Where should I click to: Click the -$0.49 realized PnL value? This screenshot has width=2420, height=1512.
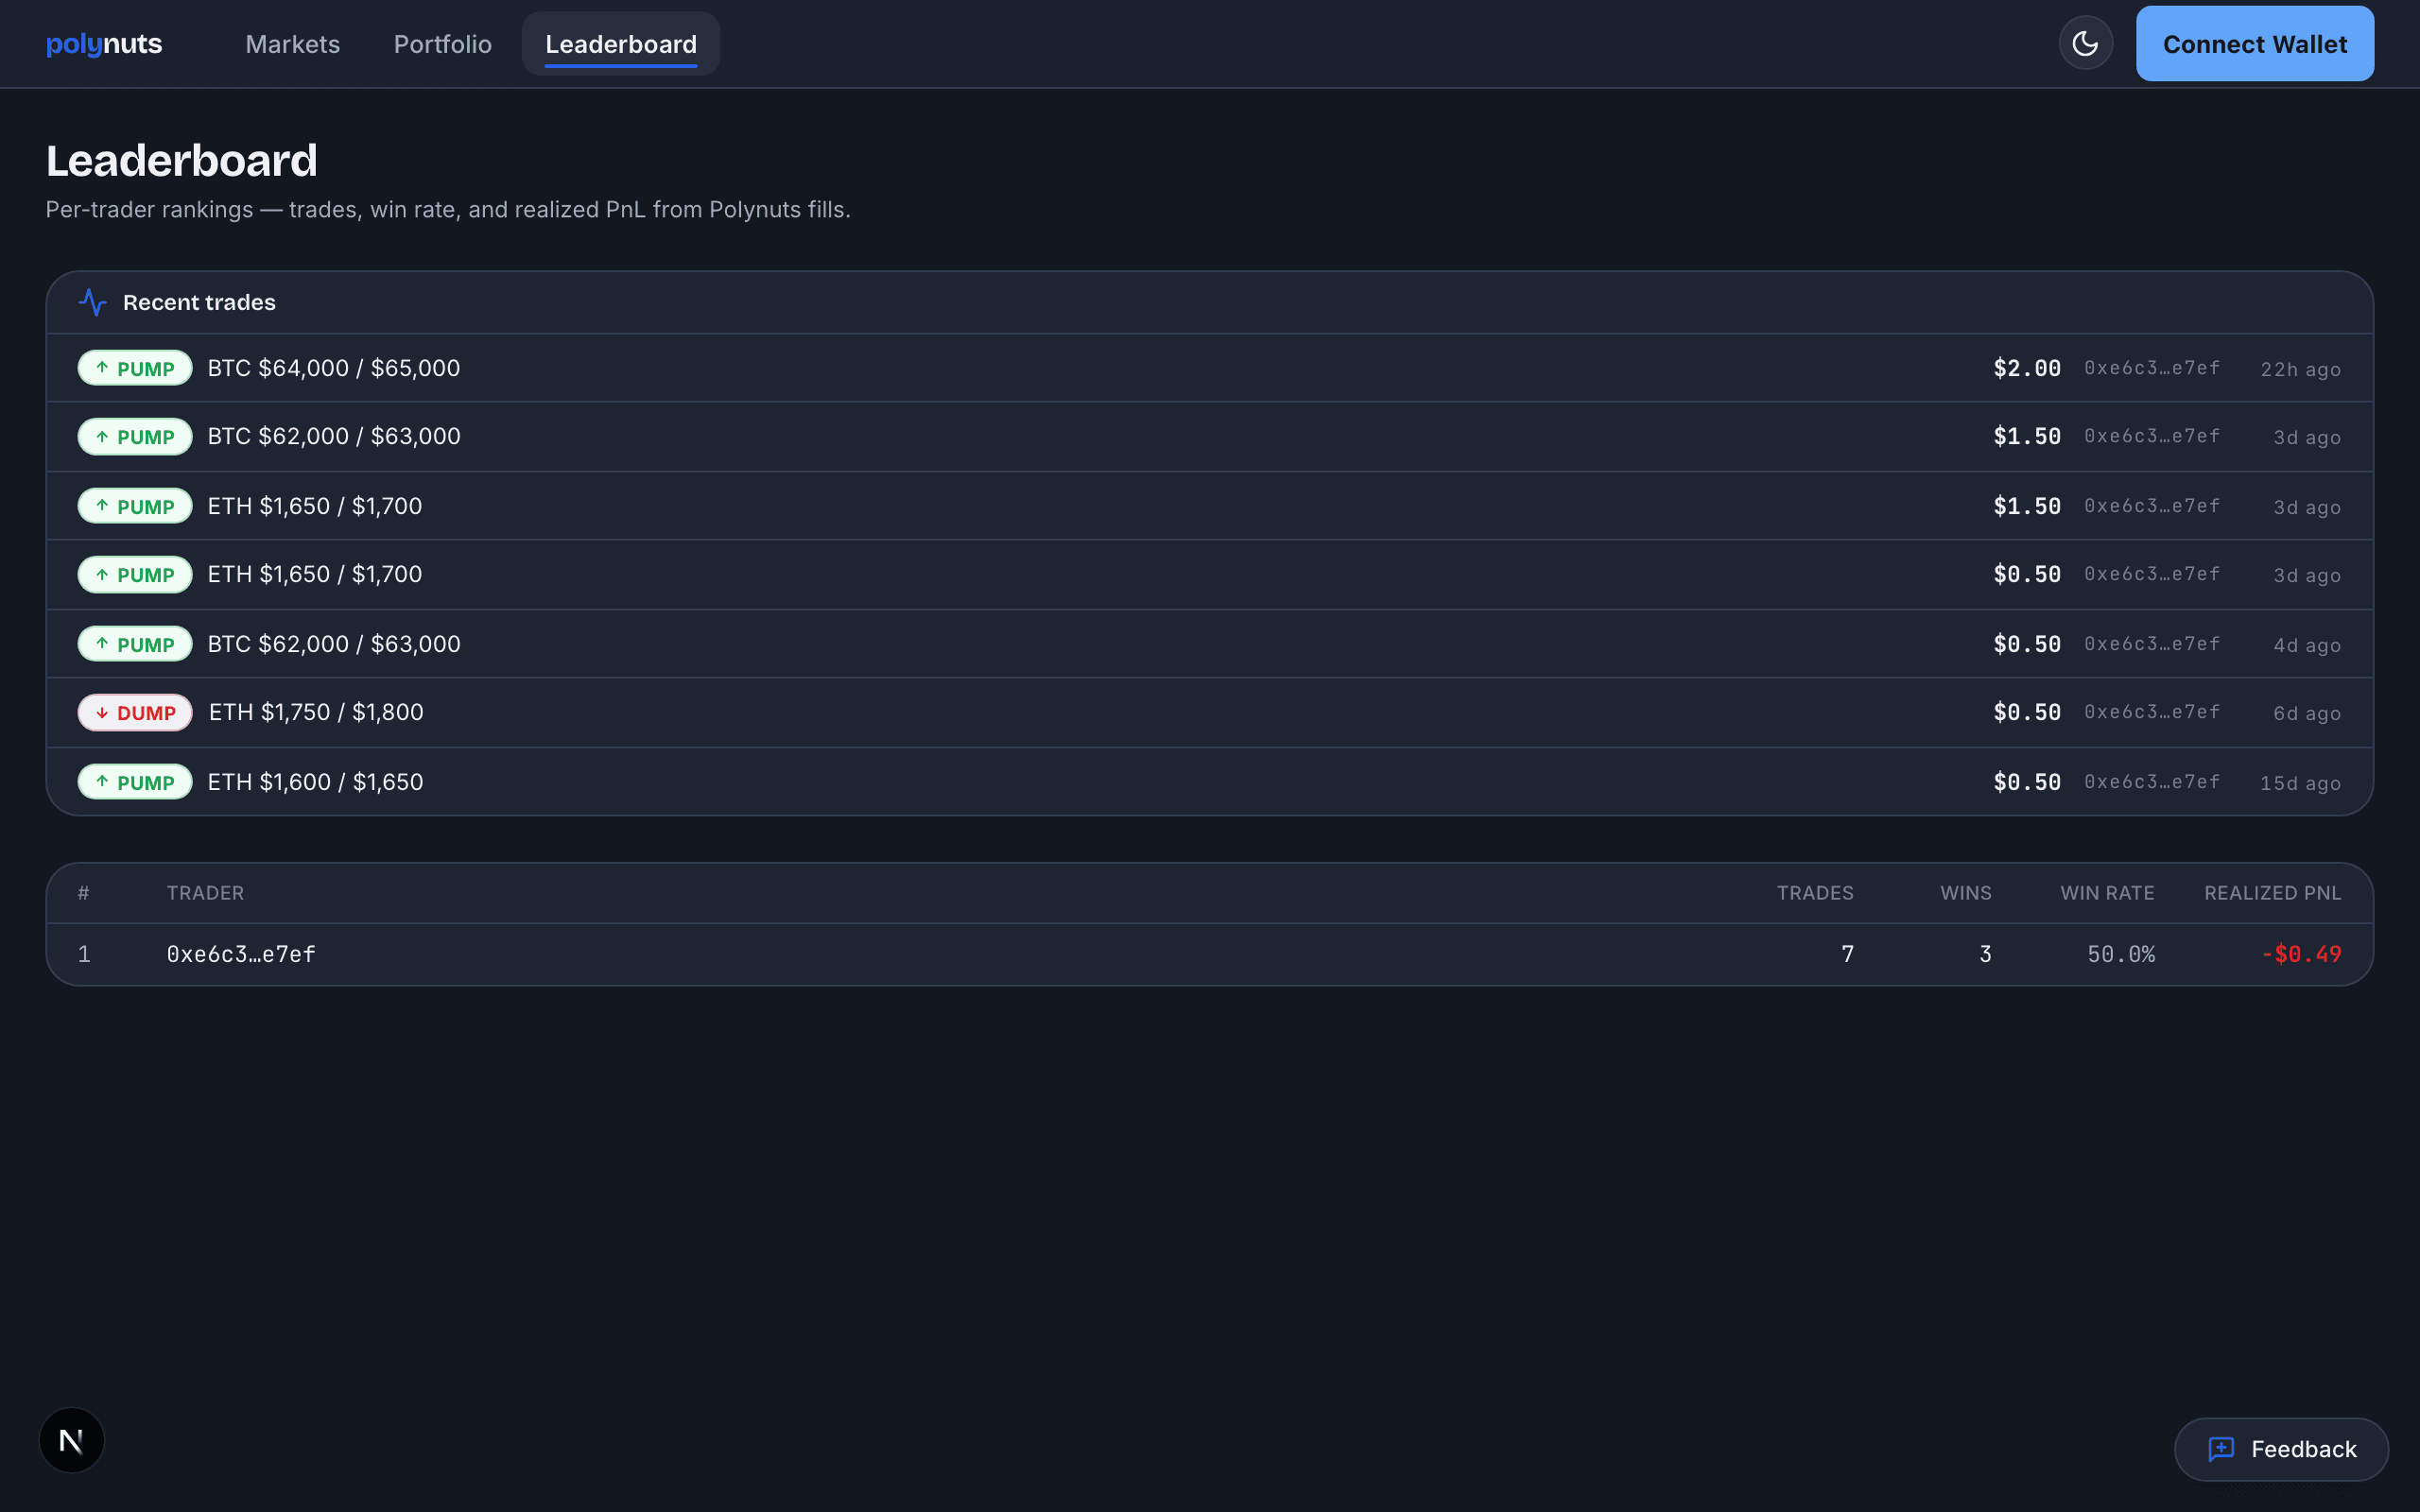click(x=2301, y=954)
